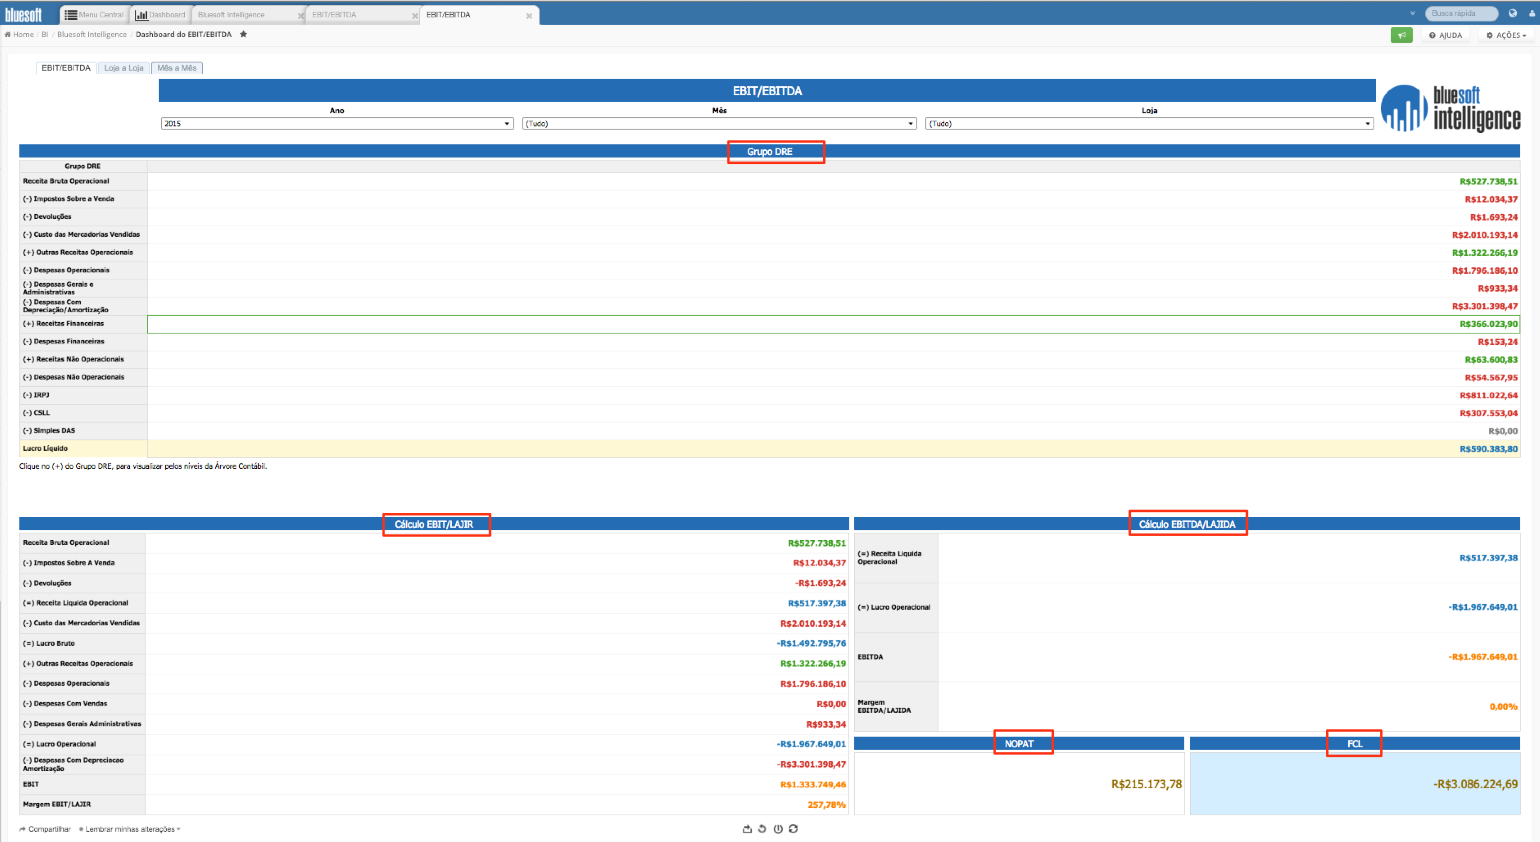Open the AÇÕES actions menu

[1505, 35]
